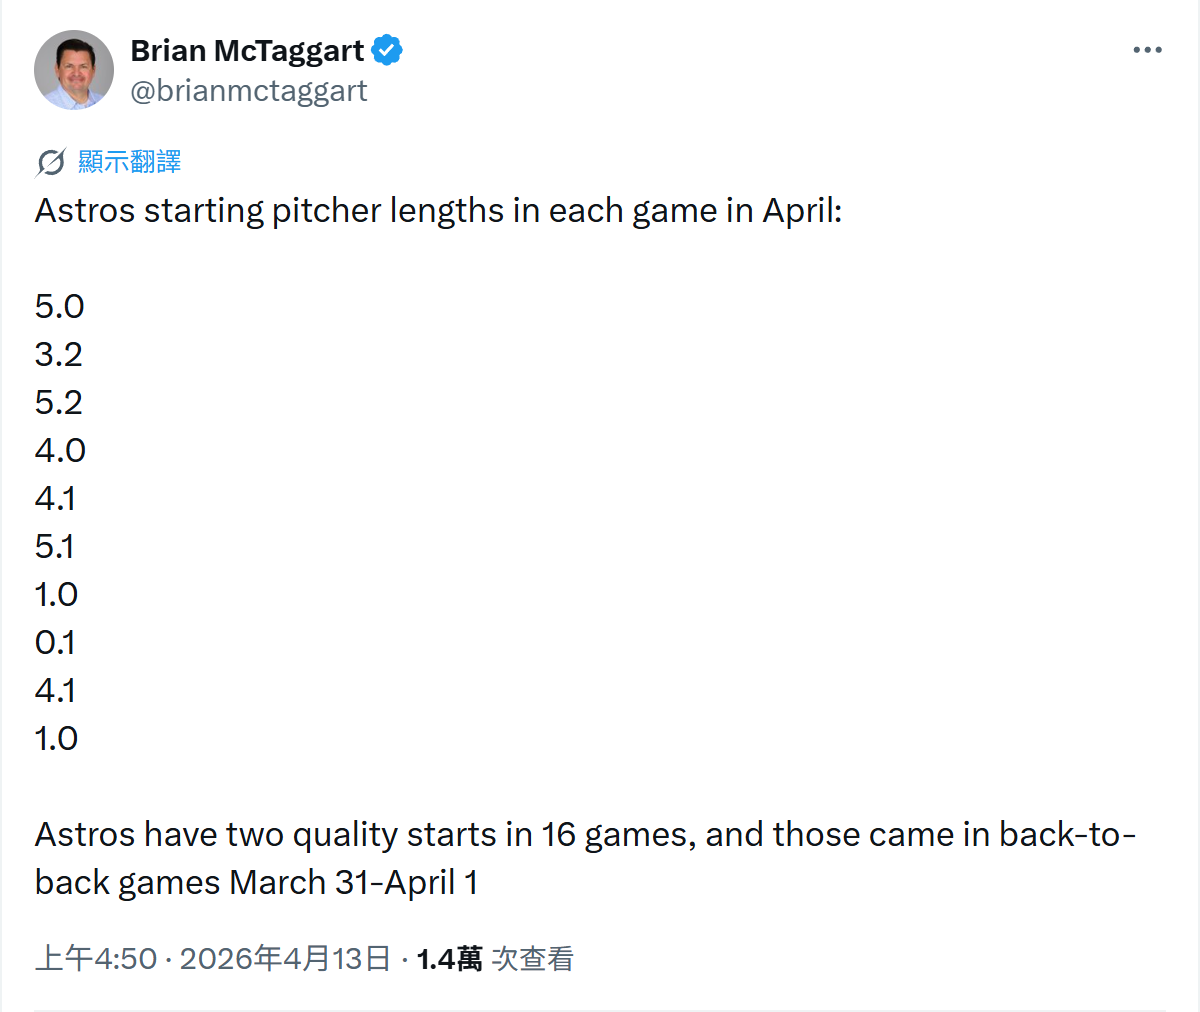
Task: Click the blue verified badge
Action: click(387, 50)
